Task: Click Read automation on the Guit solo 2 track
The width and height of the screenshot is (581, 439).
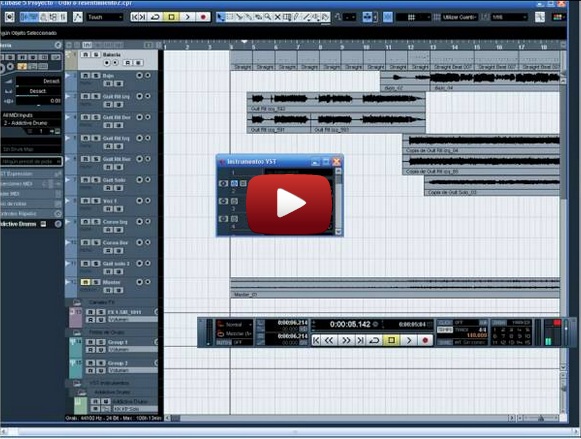Action: pyautogui.click(x=108, y=272)
